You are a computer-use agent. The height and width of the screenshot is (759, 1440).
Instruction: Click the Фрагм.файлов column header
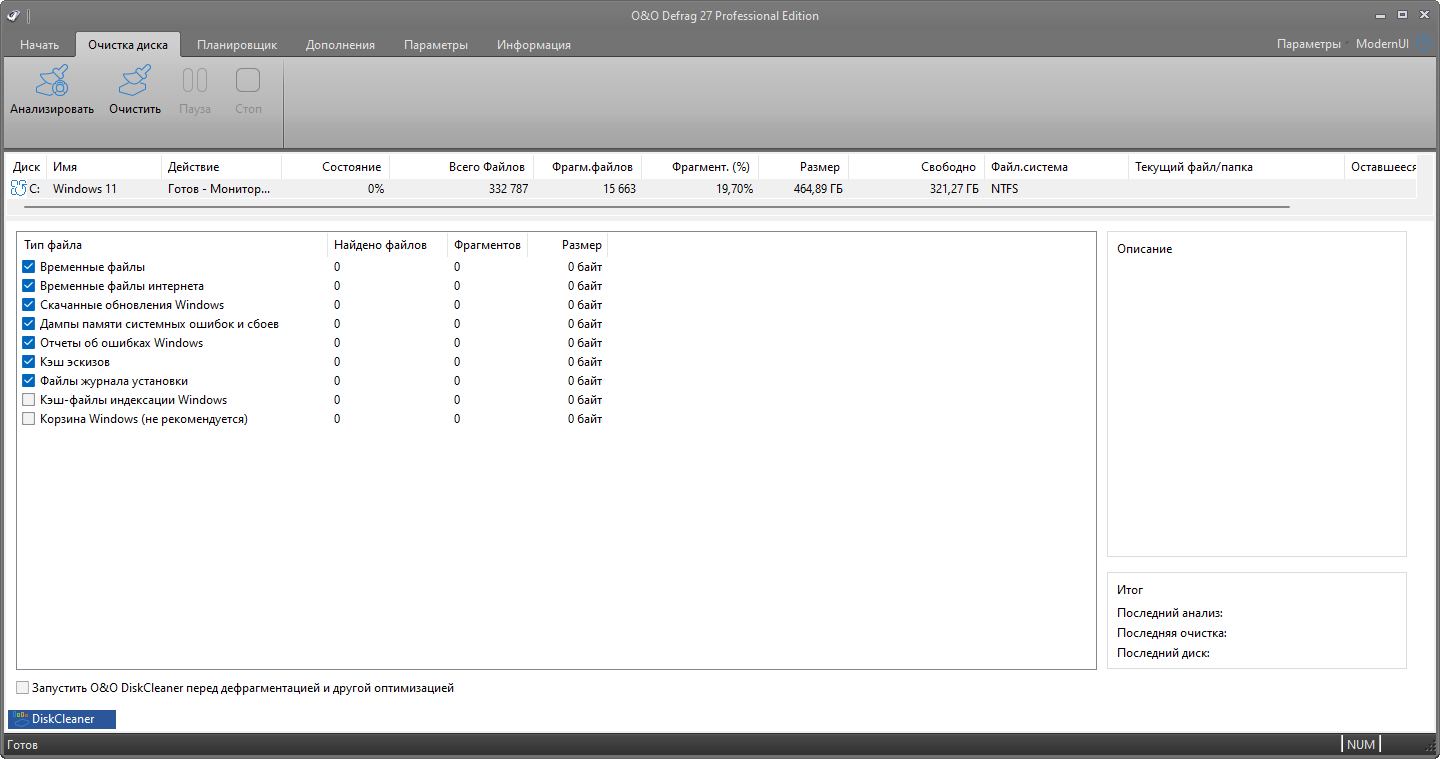tap(588, 167)
